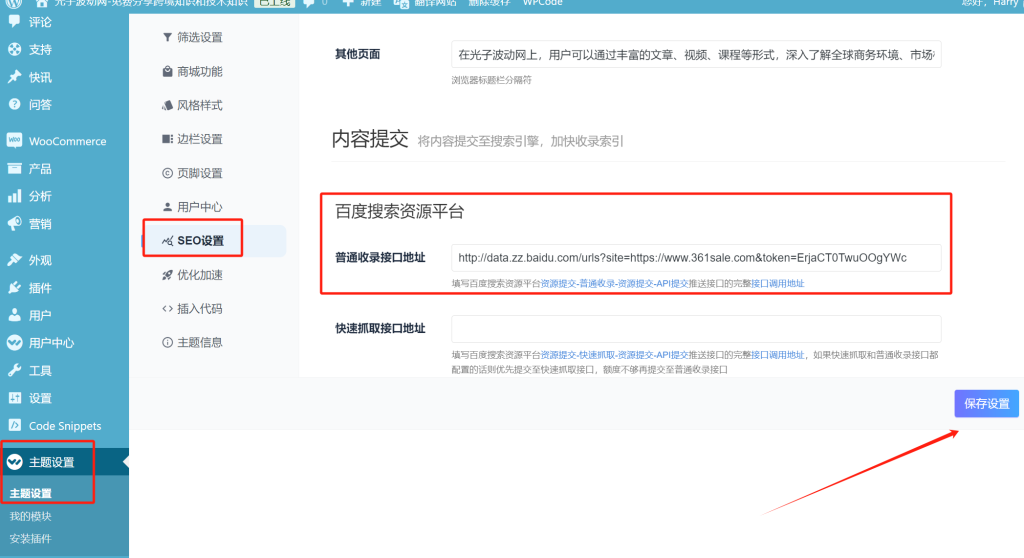Click the 浏览器标题栏分隔符 hint text
The image size is (1024, 558).
coord(491,80)
